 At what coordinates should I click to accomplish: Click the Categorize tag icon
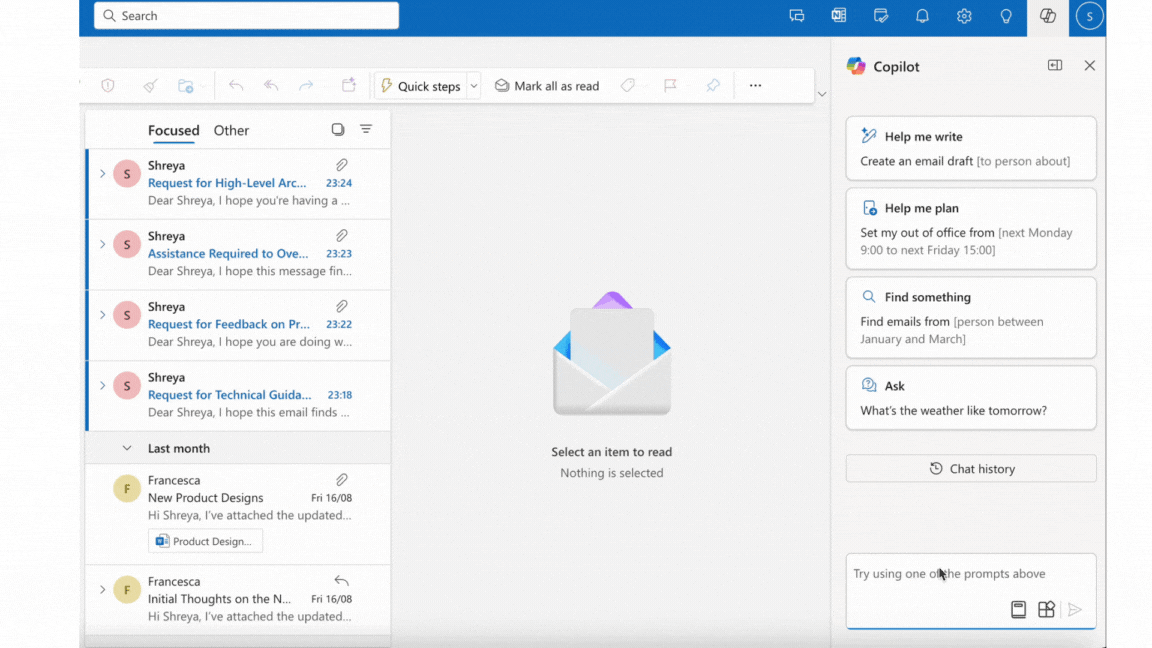[627, 86]
